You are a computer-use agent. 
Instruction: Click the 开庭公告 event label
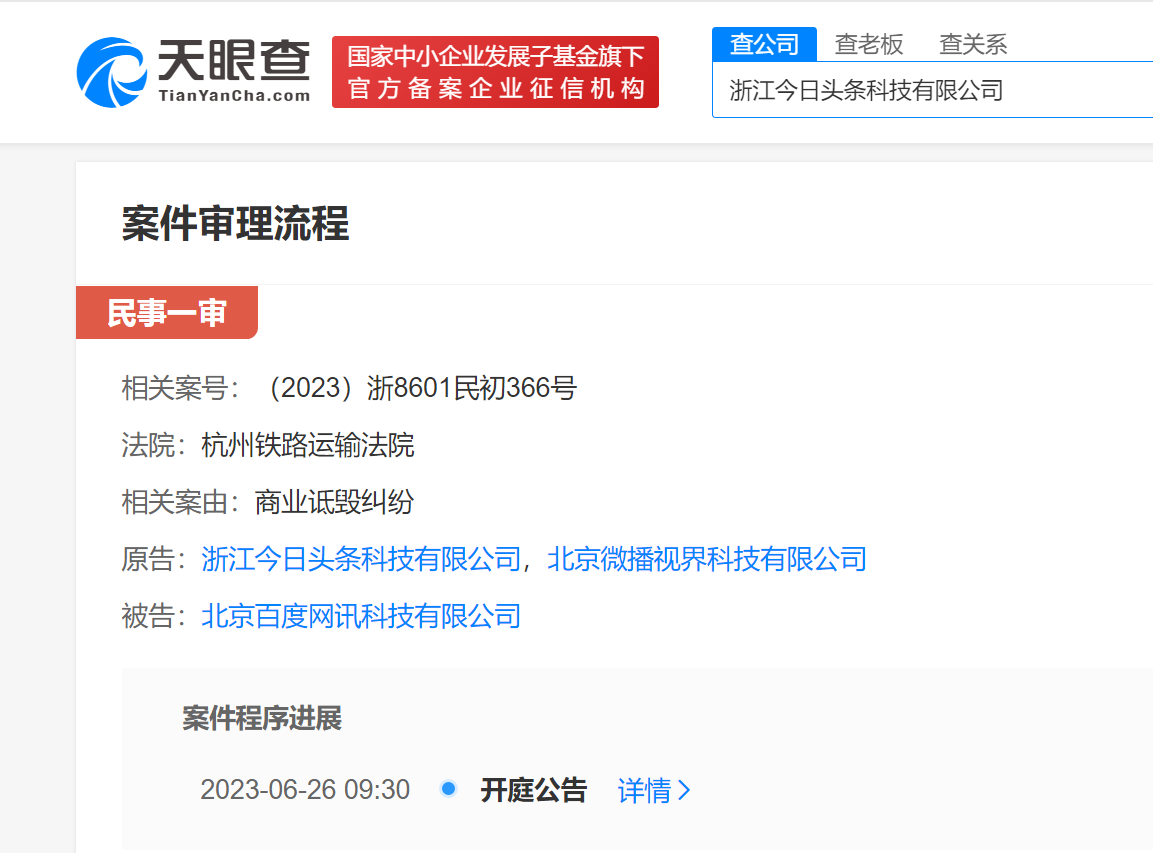point(533,791)
